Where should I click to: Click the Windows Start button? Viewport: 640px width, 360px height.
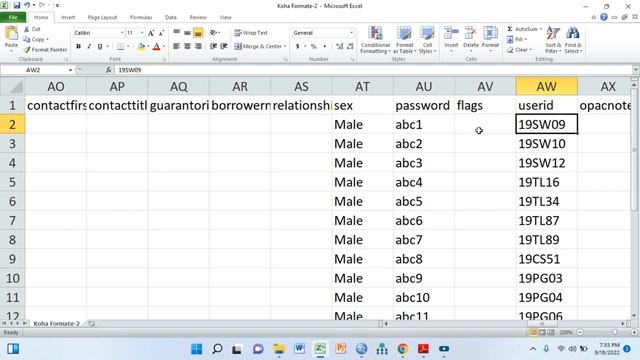(x=196, y=349)
